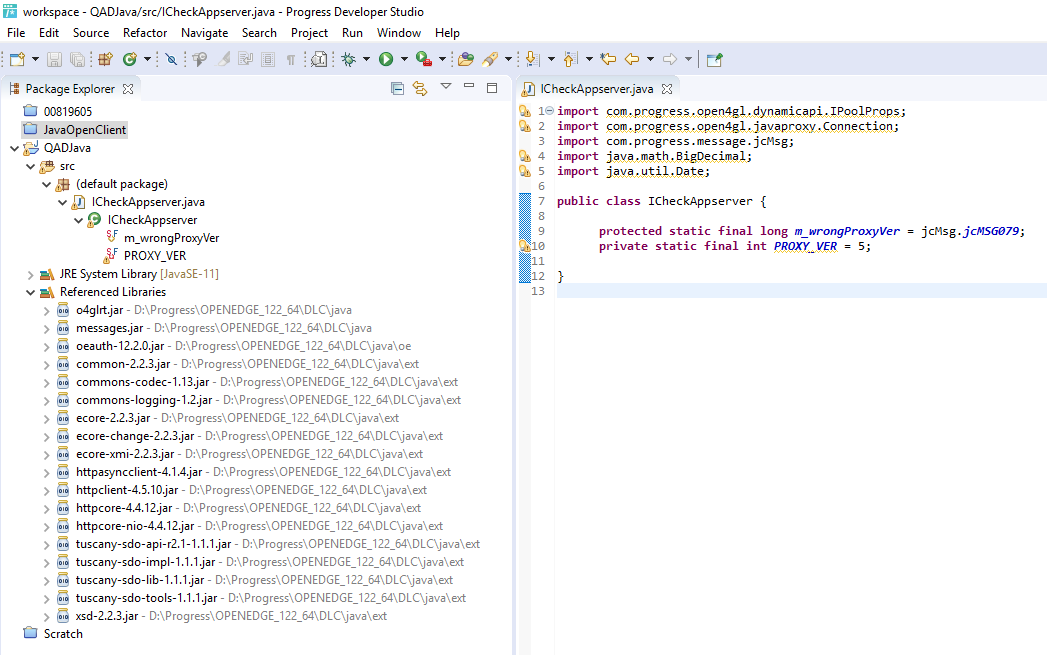Collapse the ICheckAppserver class node
This screenshot has width=1047, height=655.
tap(78, 220)
